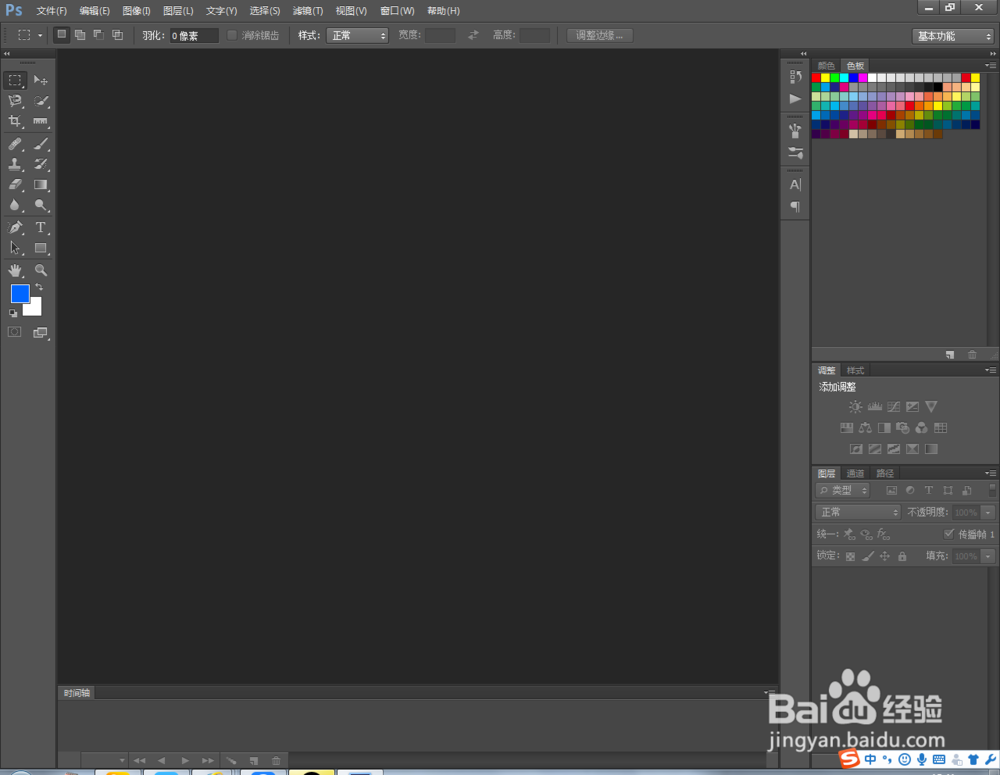
Task: Click the white background color swatch
Action: (34, 309)
